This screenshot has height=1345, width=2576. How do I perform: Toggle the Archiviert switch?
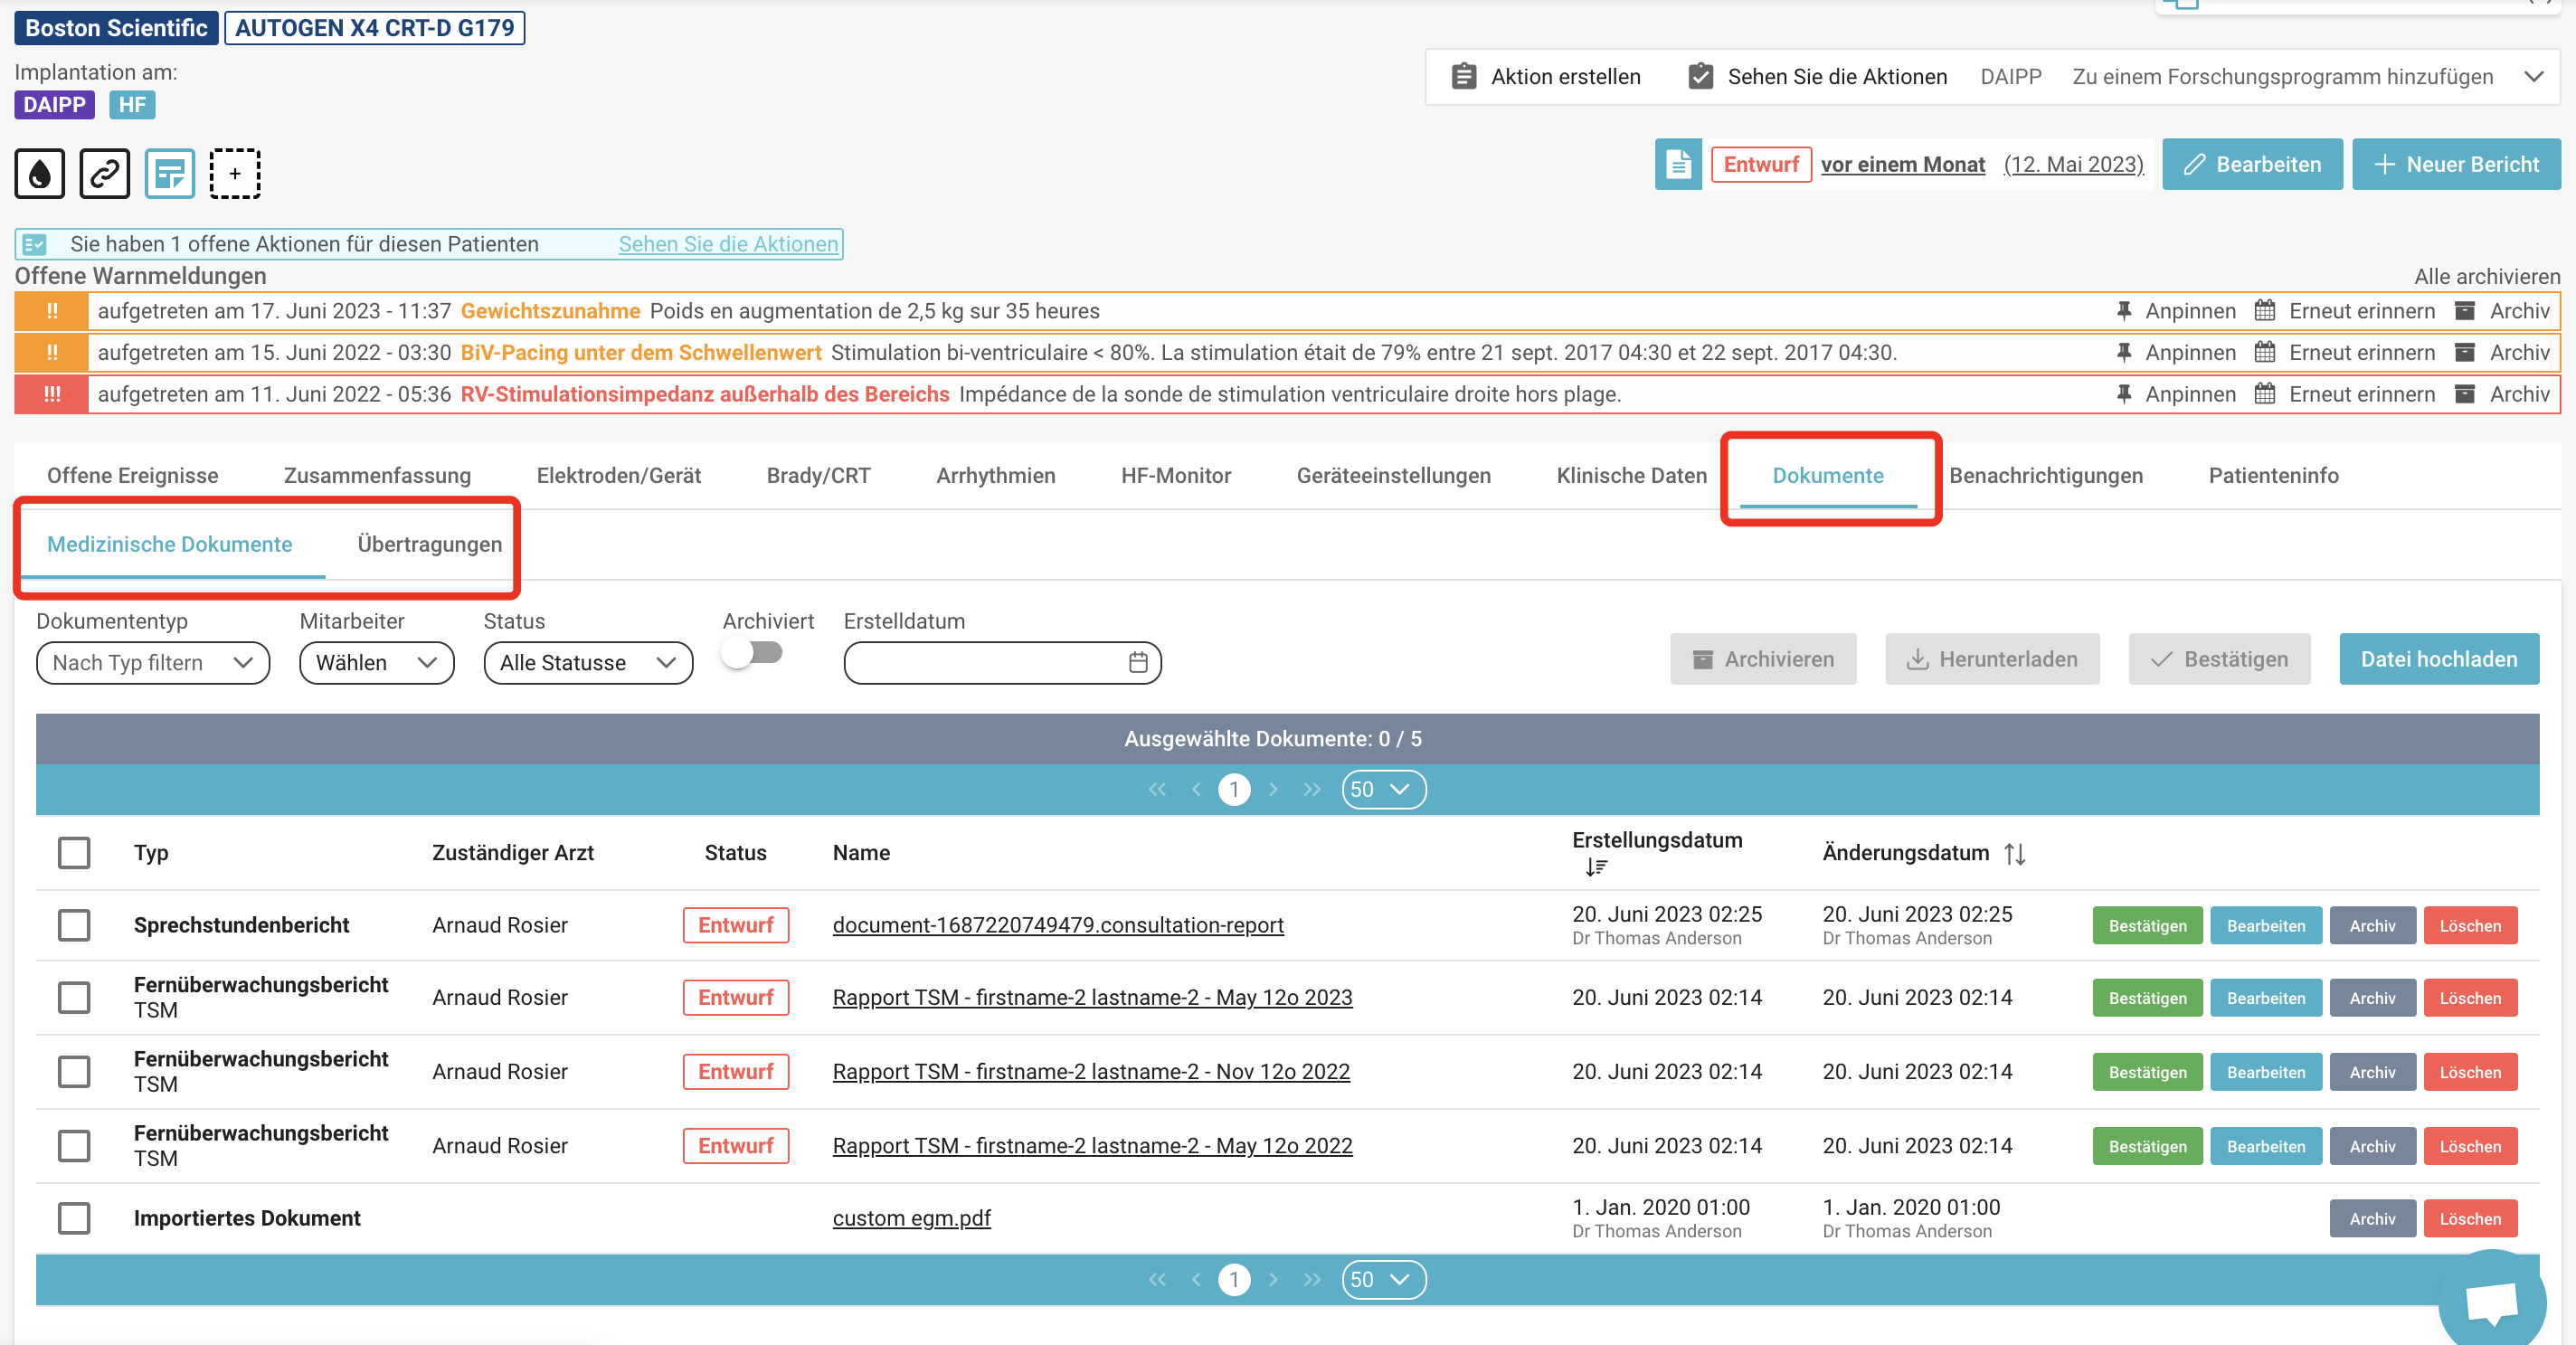pyautogui.click(x=753, y=653)
